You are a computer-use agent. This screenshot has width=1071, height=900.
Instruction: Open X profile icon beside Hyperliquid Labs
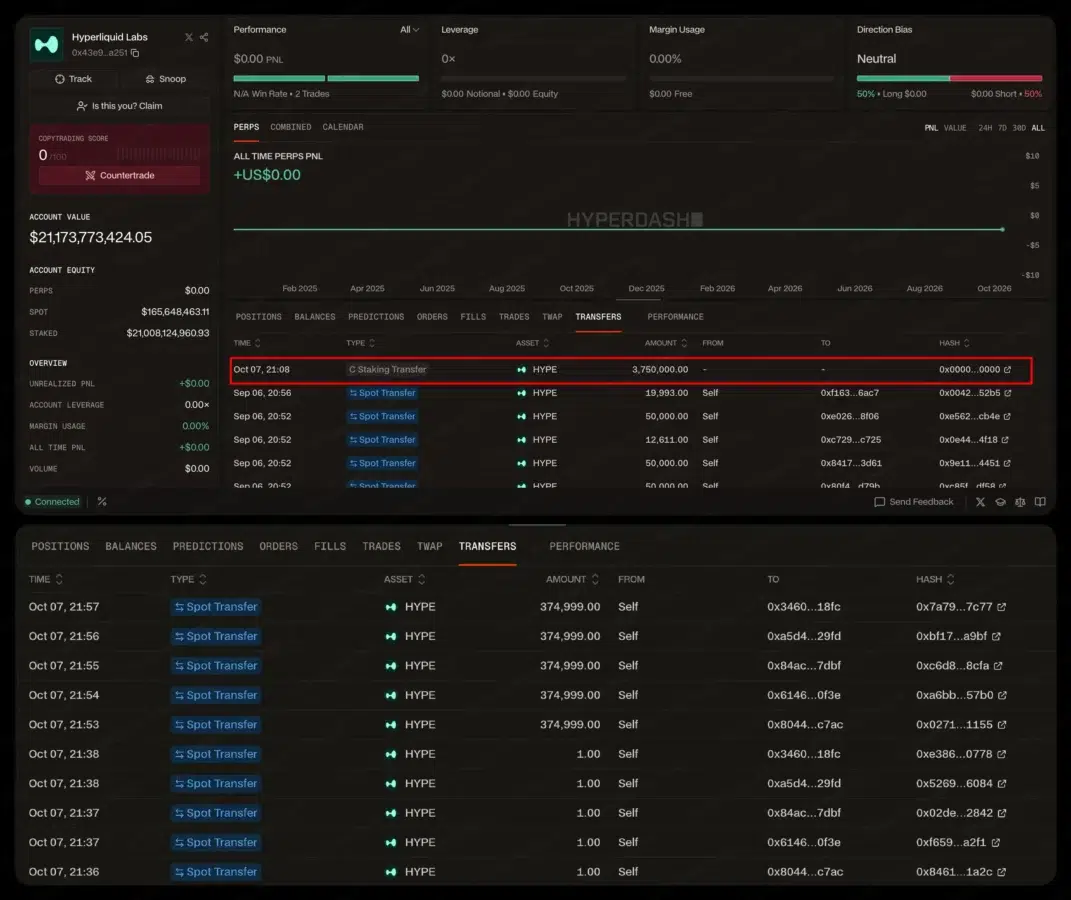coord(189,37)
